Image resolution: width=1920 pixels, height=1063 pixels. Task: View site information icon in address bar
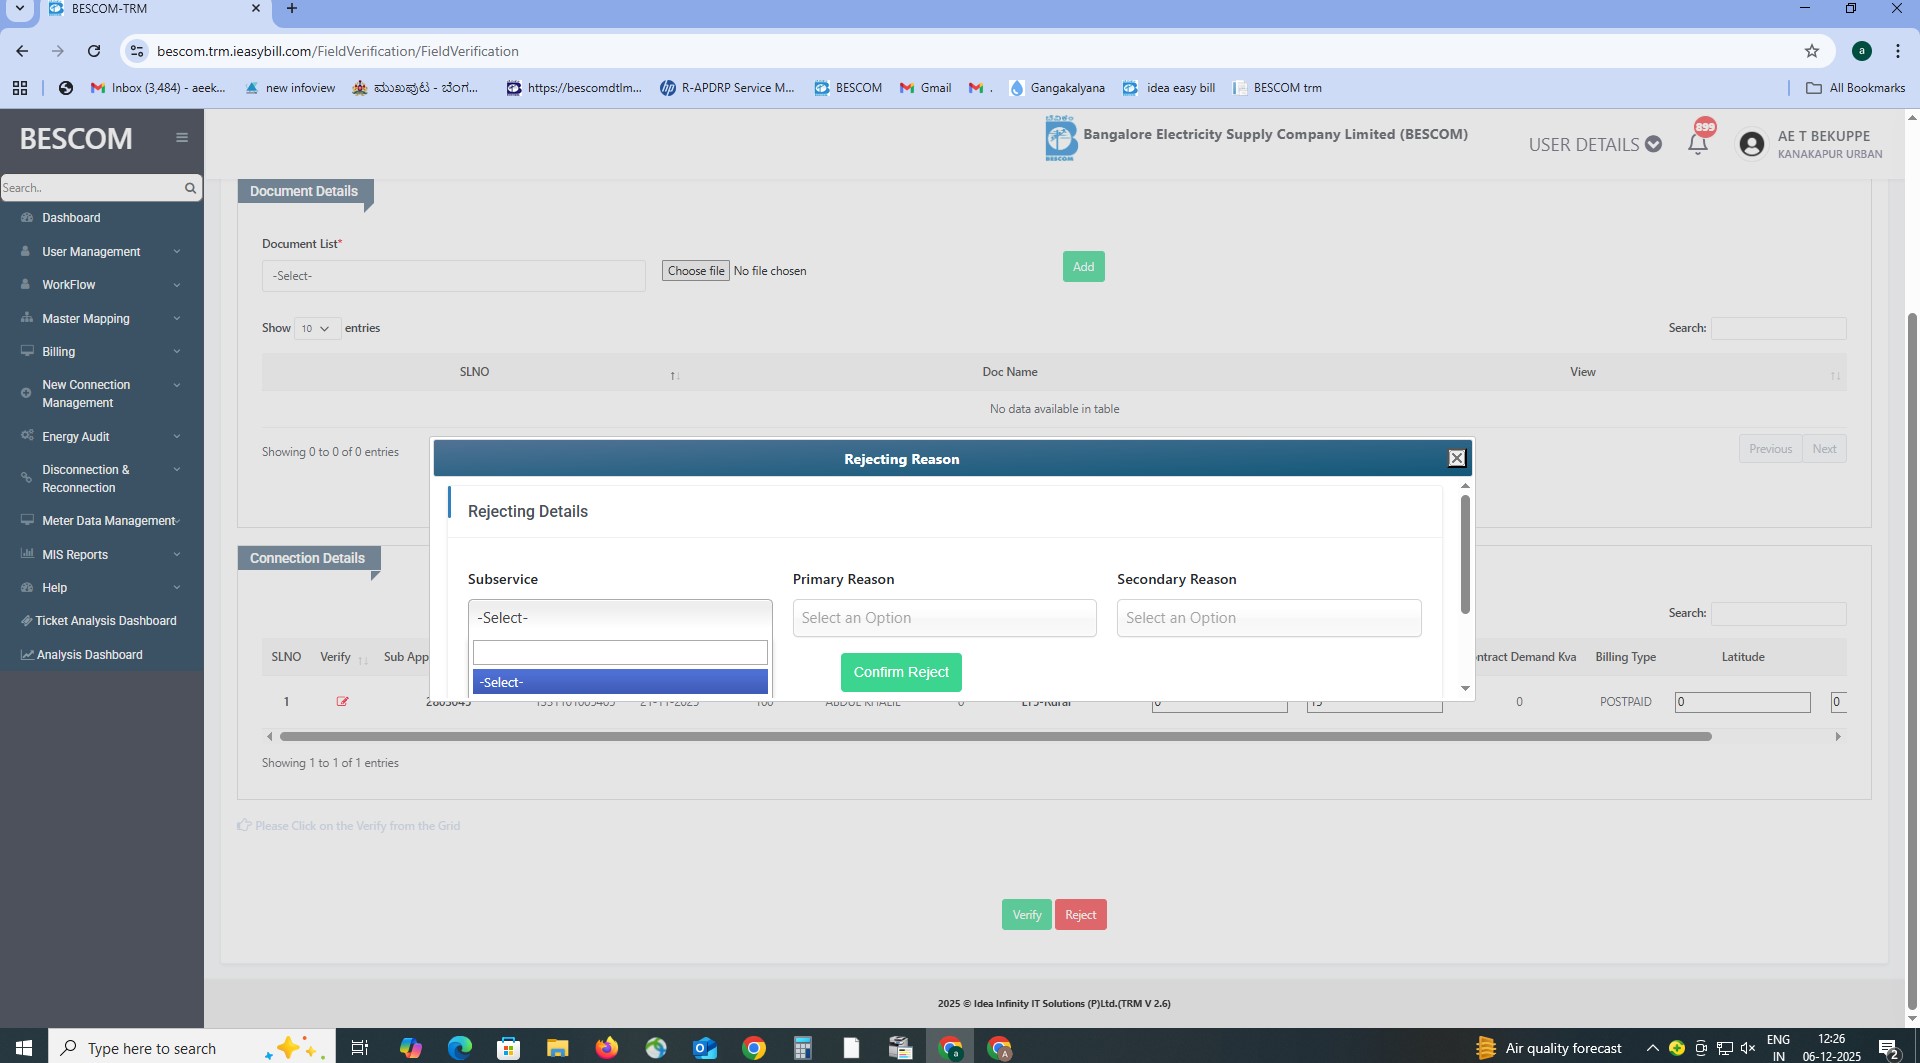point(137,51)
